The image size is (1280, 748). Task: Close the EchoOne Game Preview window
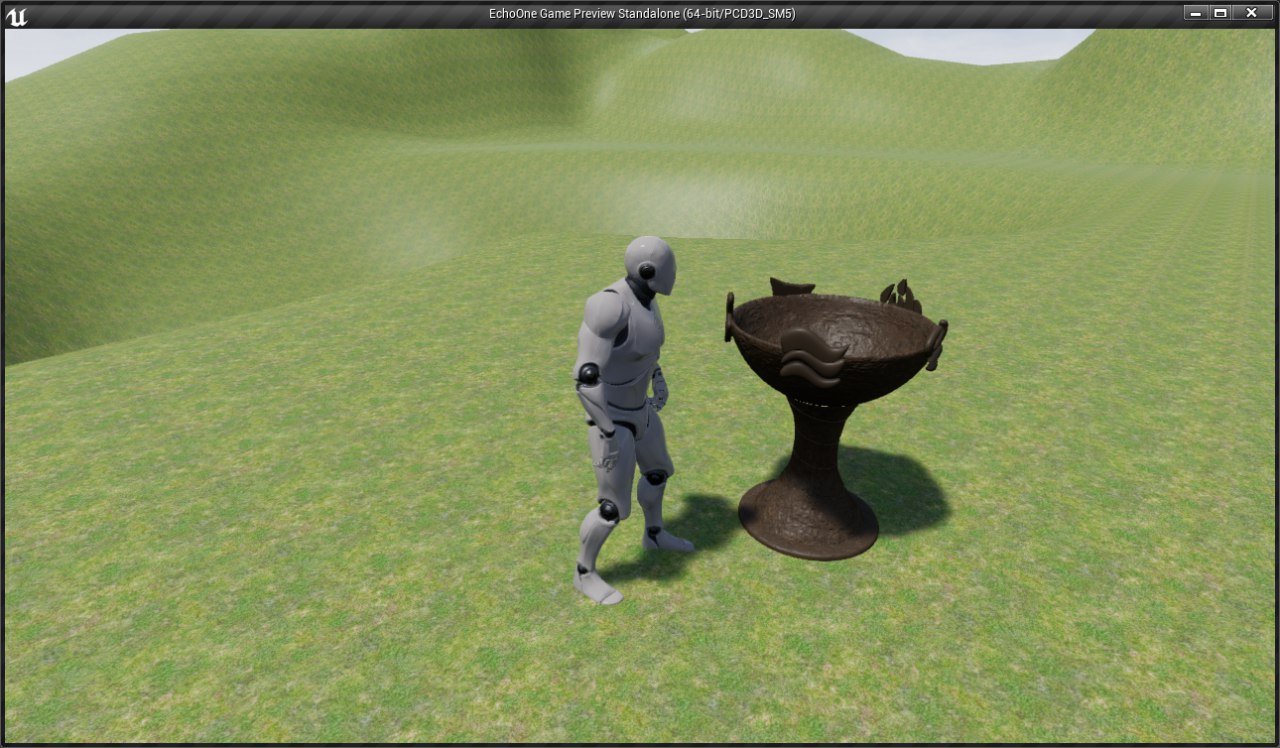pos(1251,13)
